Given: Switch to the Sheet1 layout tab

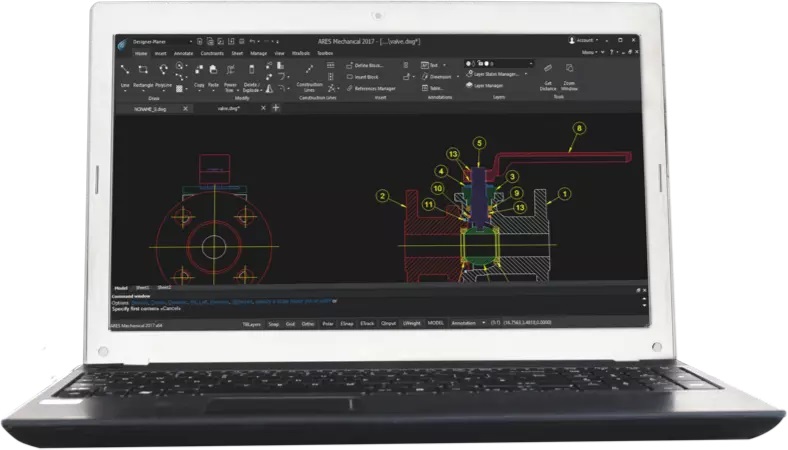Looking at the screenshot, I should (142, 288).
